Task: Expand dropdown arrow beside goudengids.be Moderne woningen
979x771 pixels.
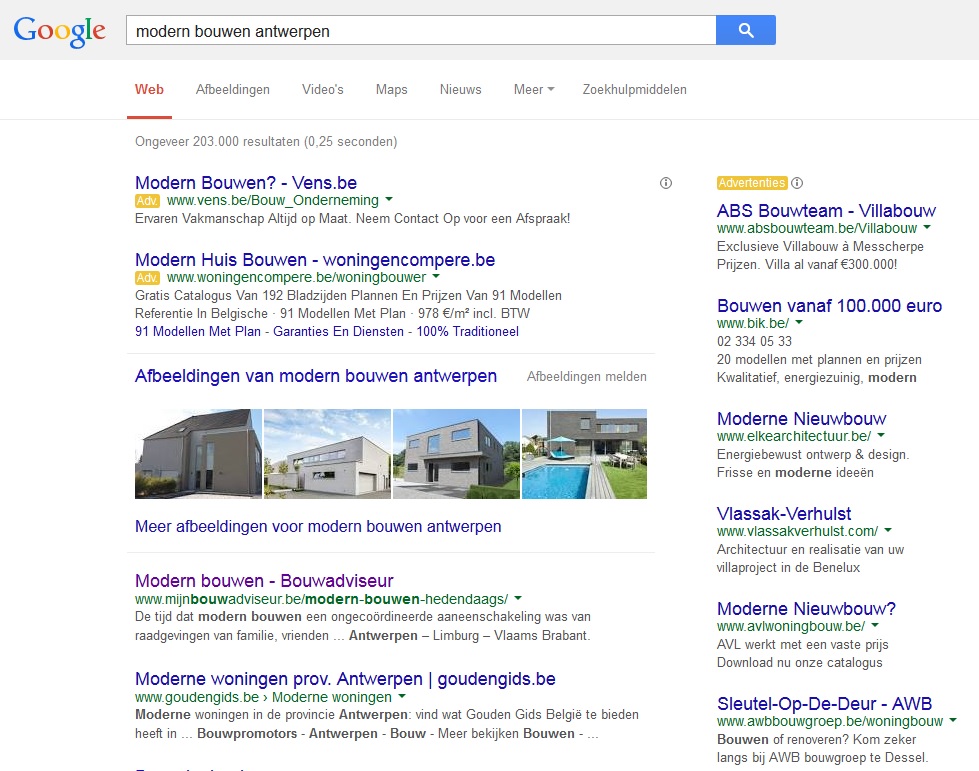Action: coord(402,696)
